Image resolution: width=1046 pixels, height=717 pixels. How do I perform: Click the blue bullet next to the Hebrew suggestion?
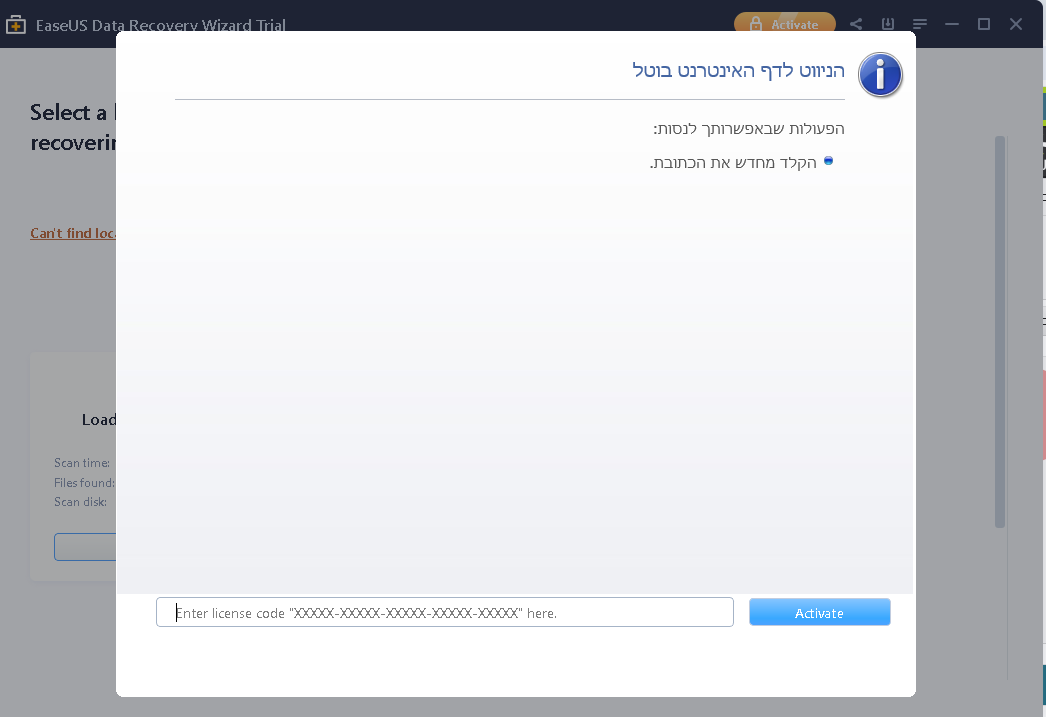[829, 161]
